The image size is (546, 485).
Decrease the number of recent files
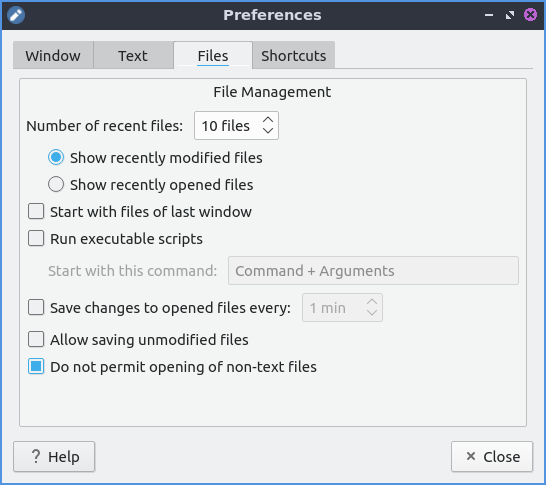coord(268,131)
